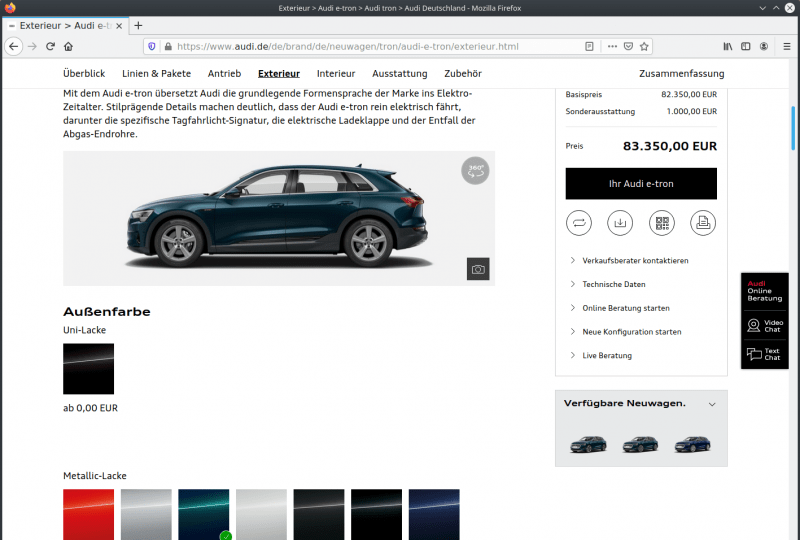Click the camera icon on car image

point(478,269)
